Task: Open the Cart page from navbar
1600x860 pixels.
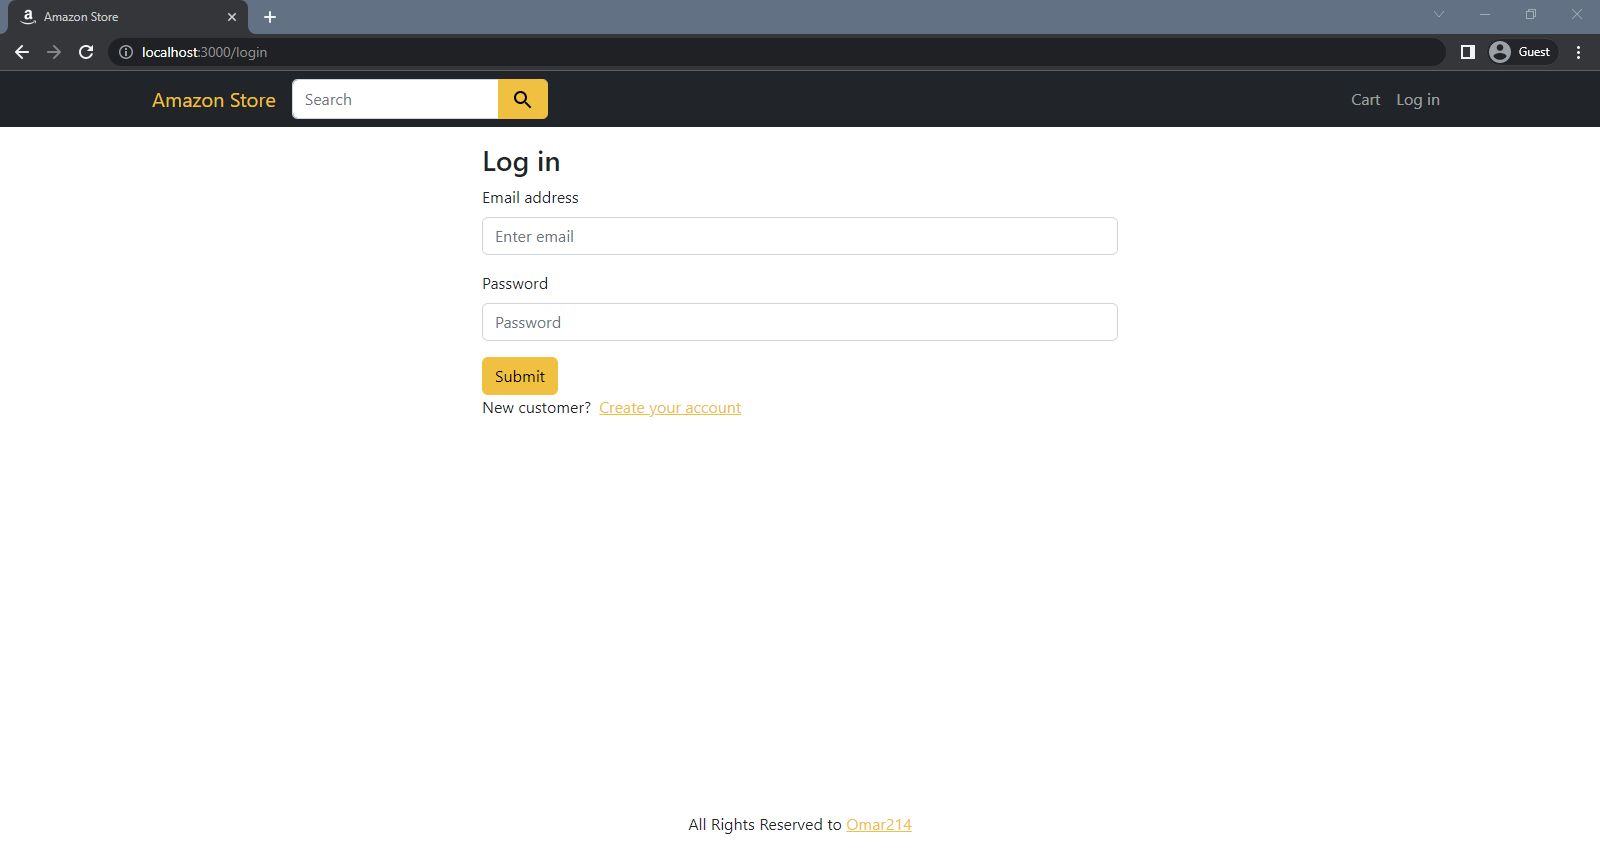Action: tap(1365, 100)
